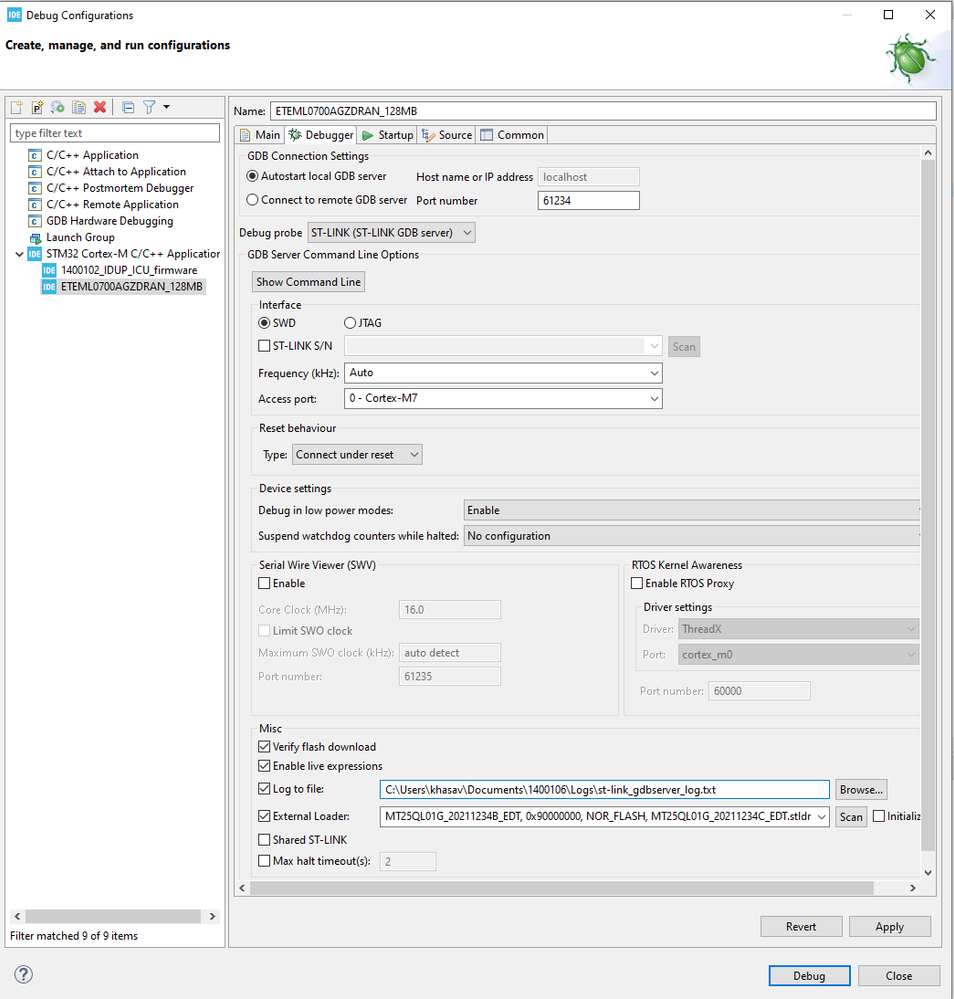Switch to the Common tab

512,135
